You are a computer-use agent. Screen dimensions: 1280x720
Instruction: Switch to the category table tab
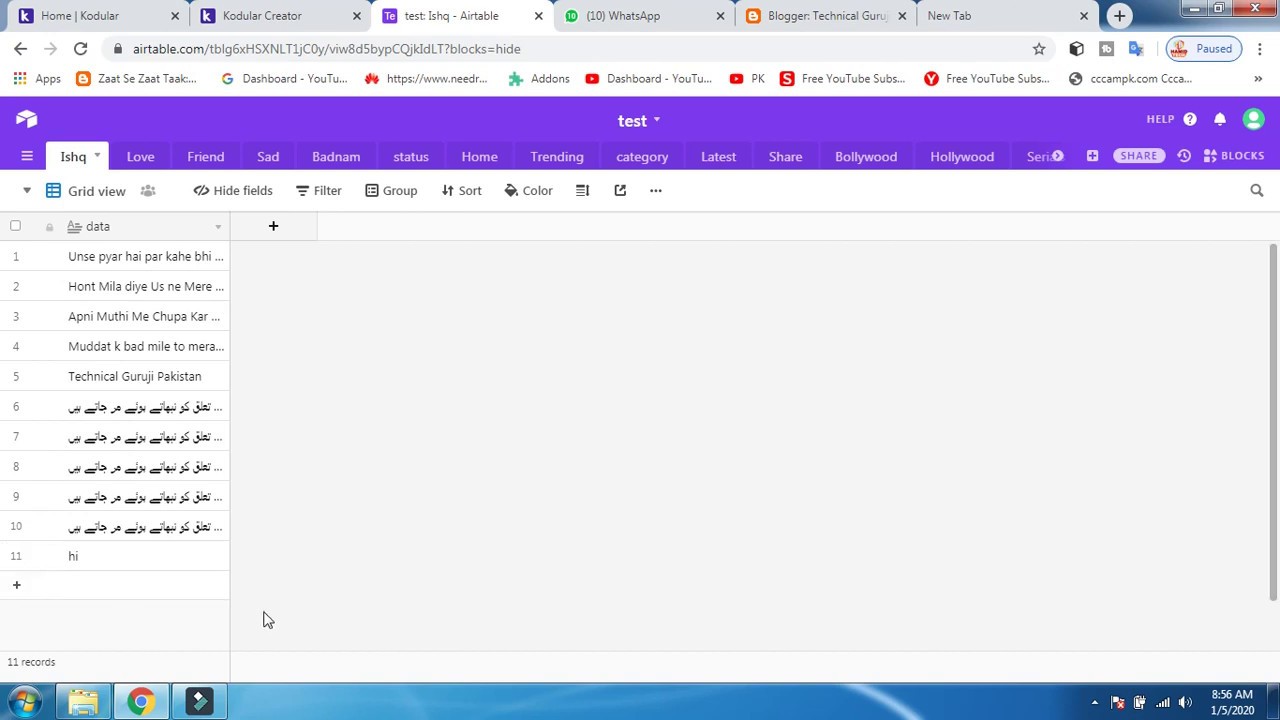(x=642, y=156)
